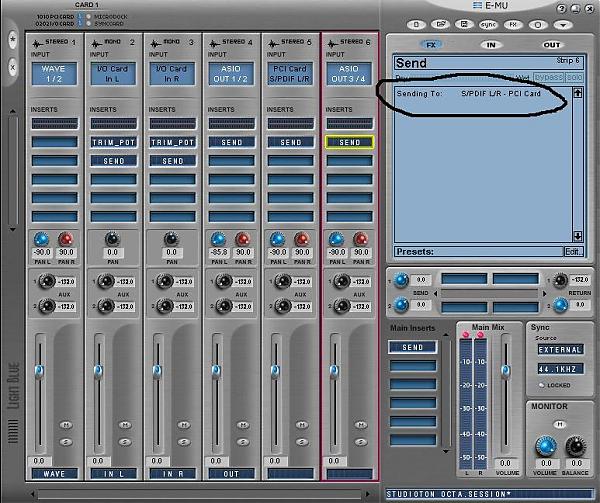The height and width of the screenshot is (503, 600).
Task: Click the scroll down arrow in Send panel
Action: [x=576, y=236]
